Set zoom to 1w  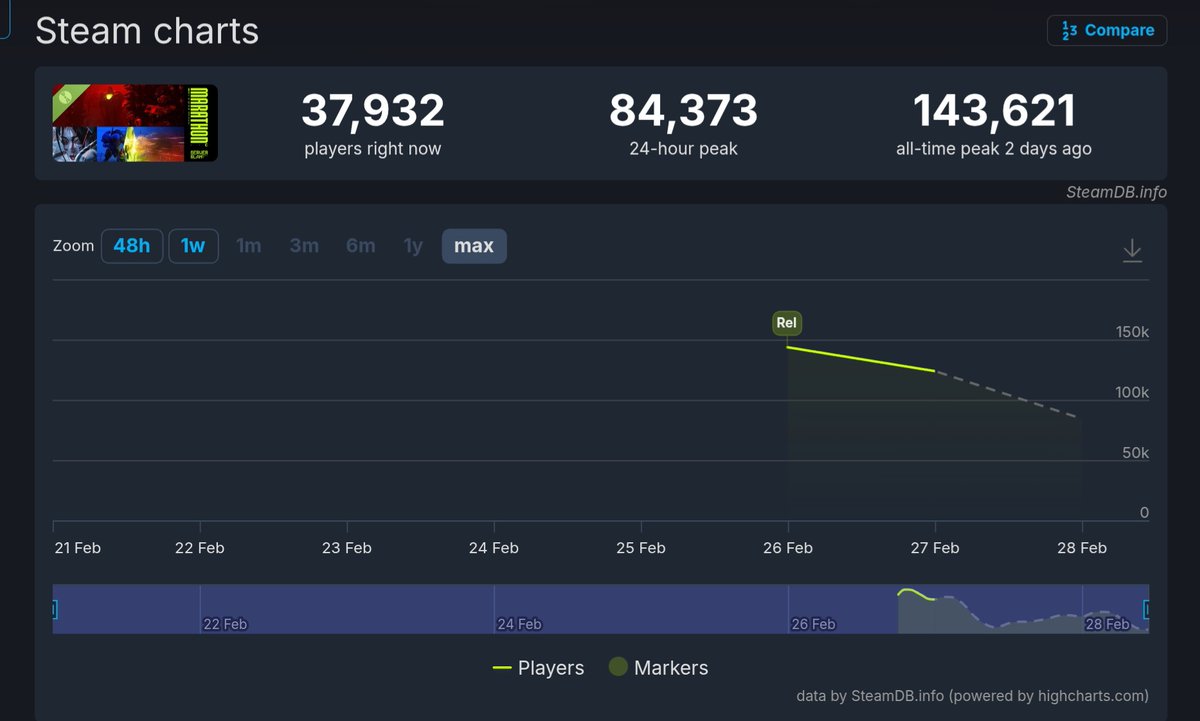[193, 246]
